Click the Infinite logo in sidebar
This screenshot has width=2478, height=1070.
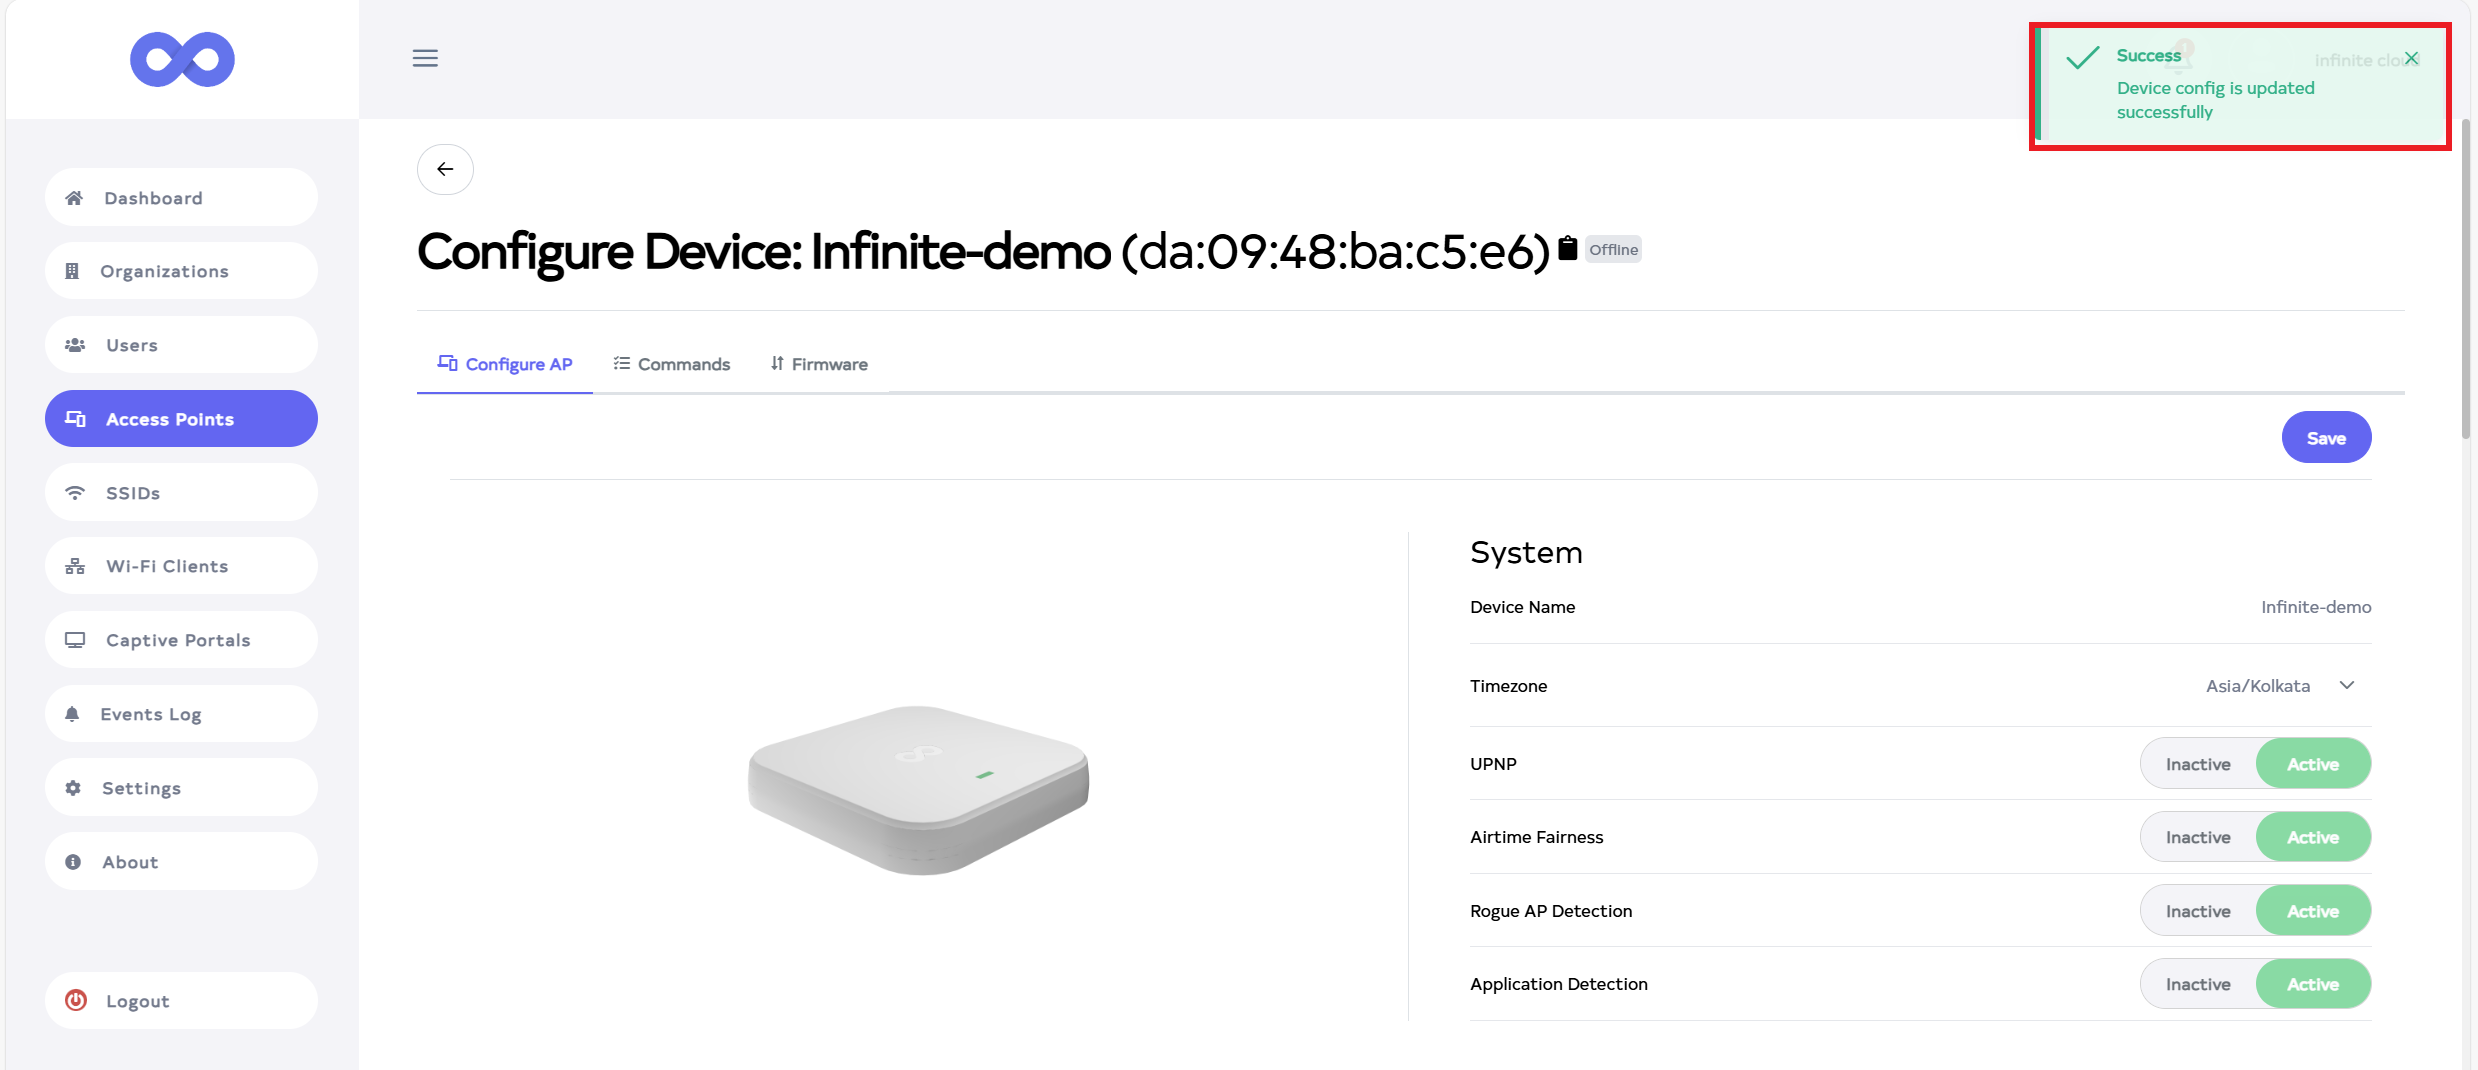coord(182,59)
